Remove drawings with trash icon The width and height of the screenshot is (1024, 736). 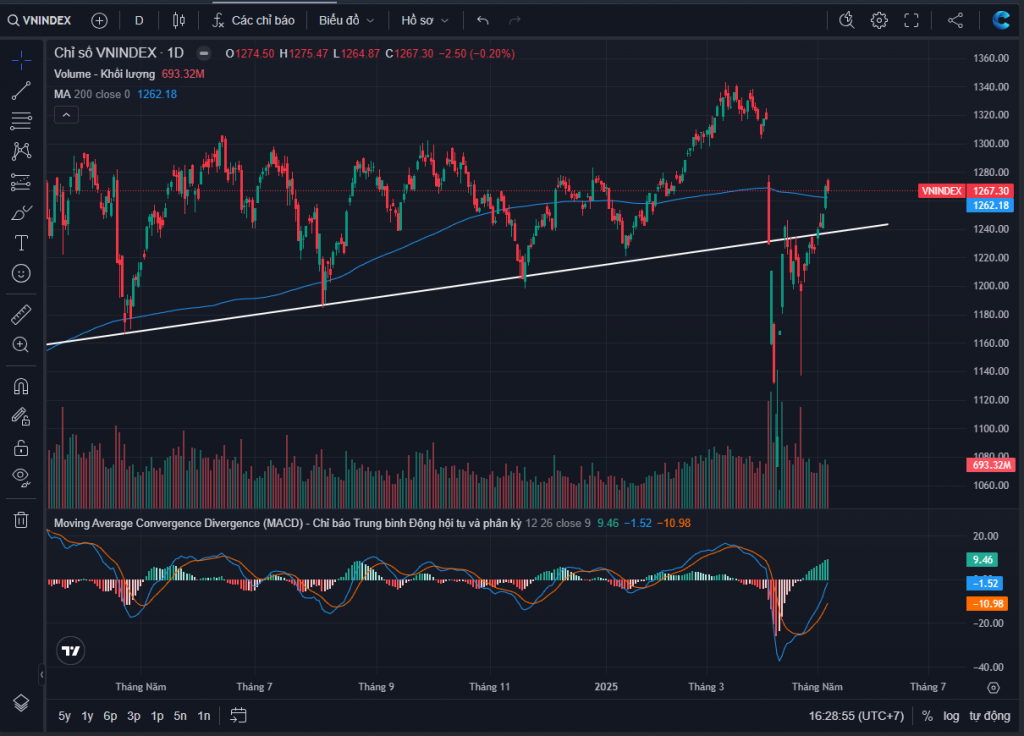(x=21, y=520)
